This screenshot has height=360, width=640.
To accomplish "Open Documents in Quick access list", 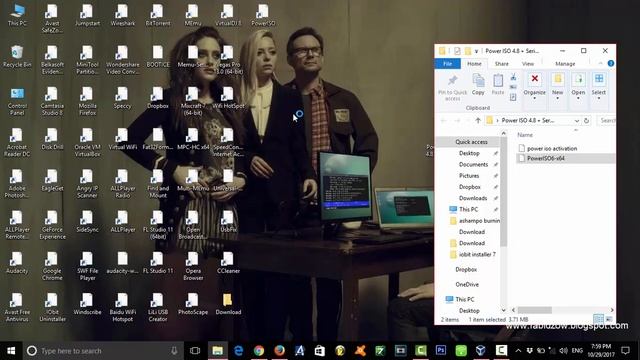I will coord(473,164).
